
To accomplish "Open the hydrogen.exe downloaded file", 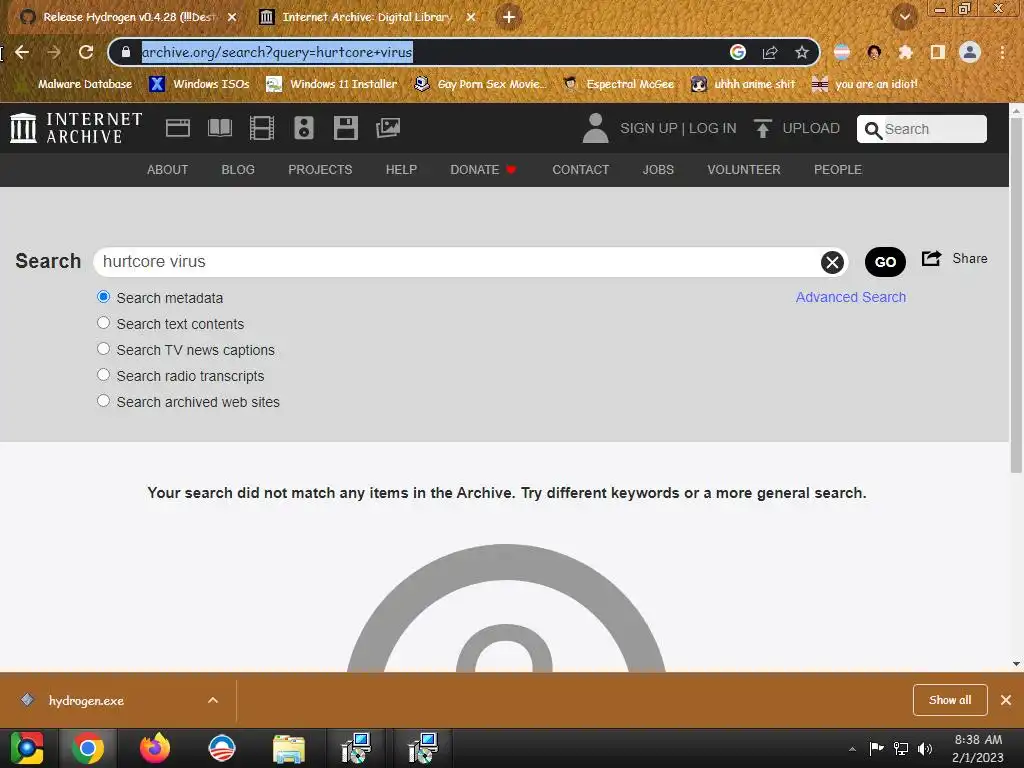I will 86,701.
